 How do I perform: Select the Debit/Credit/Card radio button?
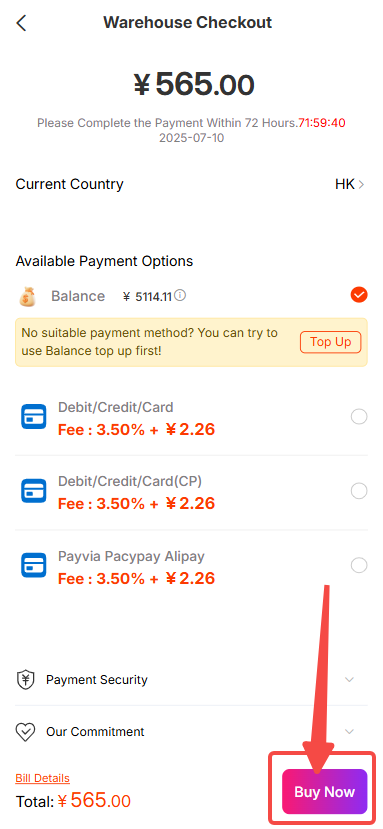359,417
